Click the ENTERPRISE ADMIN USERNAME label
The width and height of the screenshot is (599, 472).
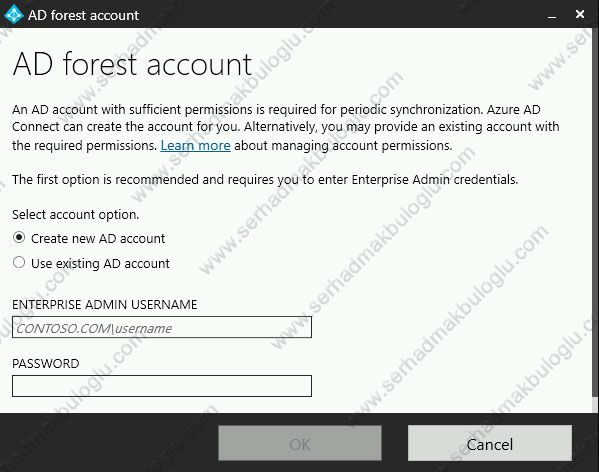click(x=105, y=304)
